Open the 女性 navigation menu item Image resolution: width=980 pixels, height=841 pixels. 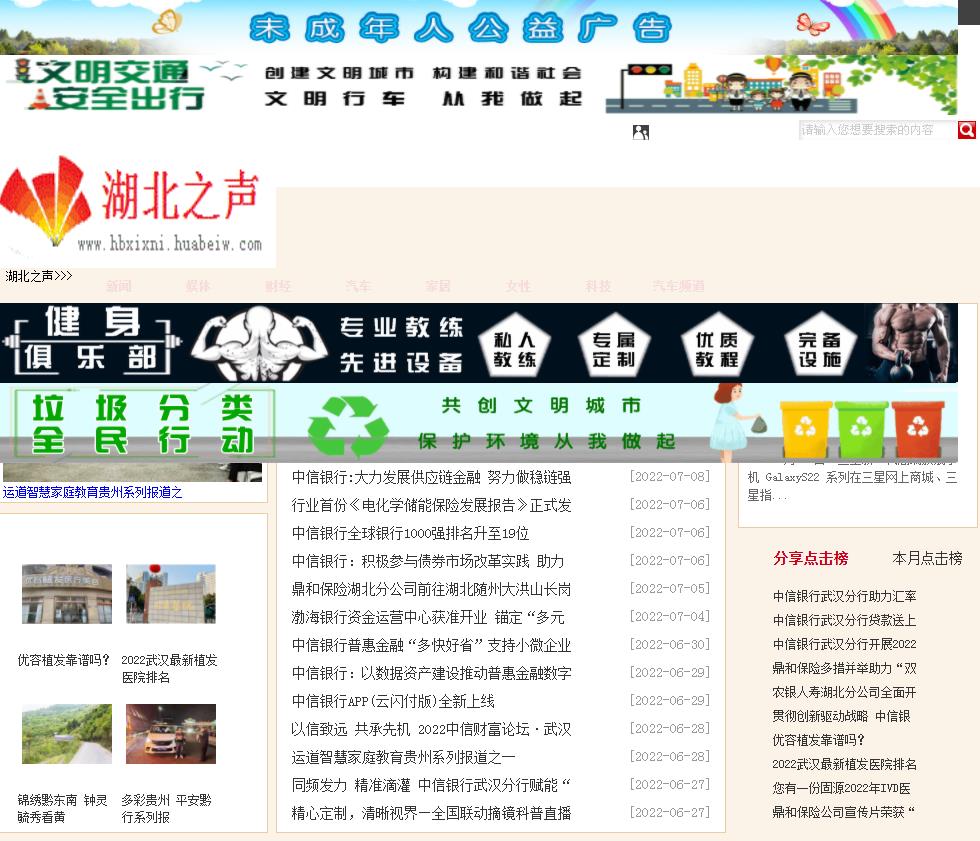click(518, 286)
